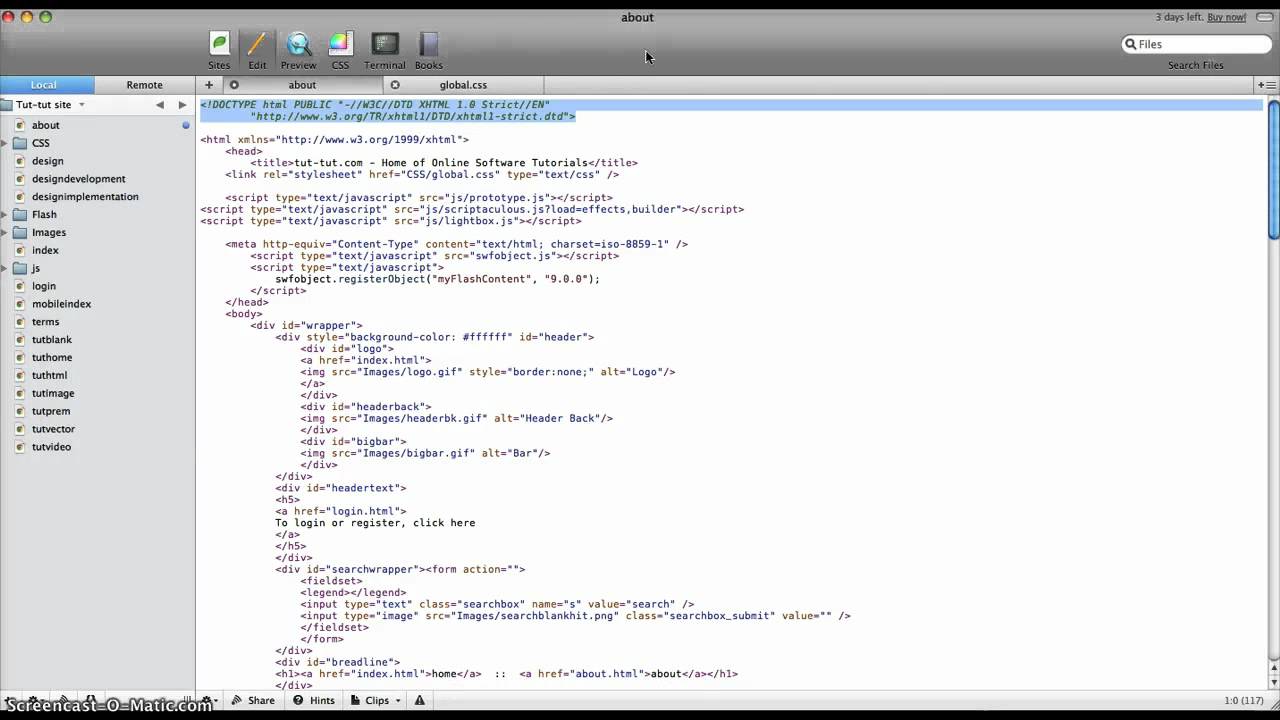Open the Clips dropdown menu
This screenshot has width=1280, height=720.
pyautogui.click(x=376, y=701)
